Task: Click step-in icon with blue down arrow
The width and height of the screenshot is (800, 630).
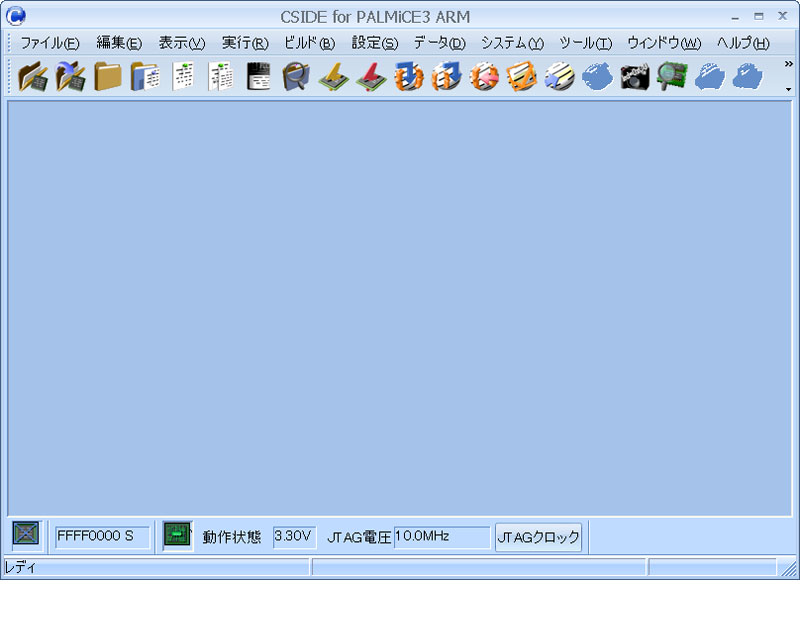Action: [409, 77]
